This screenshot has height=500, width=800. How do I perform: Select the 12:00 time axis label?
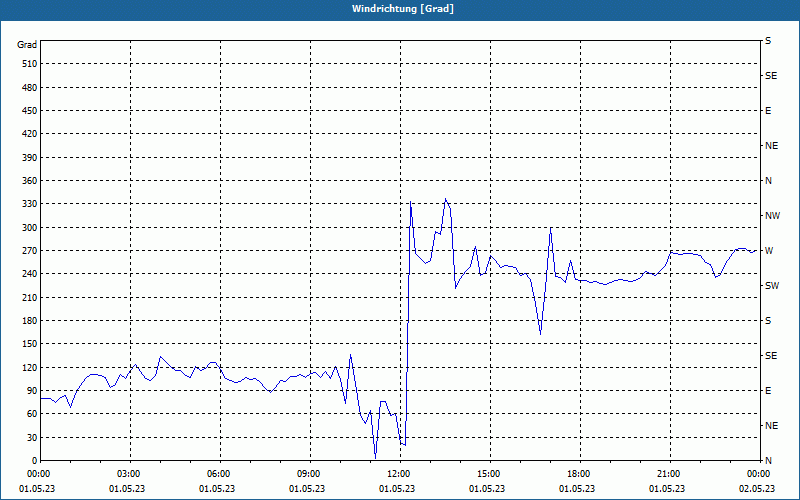[400, 474]
